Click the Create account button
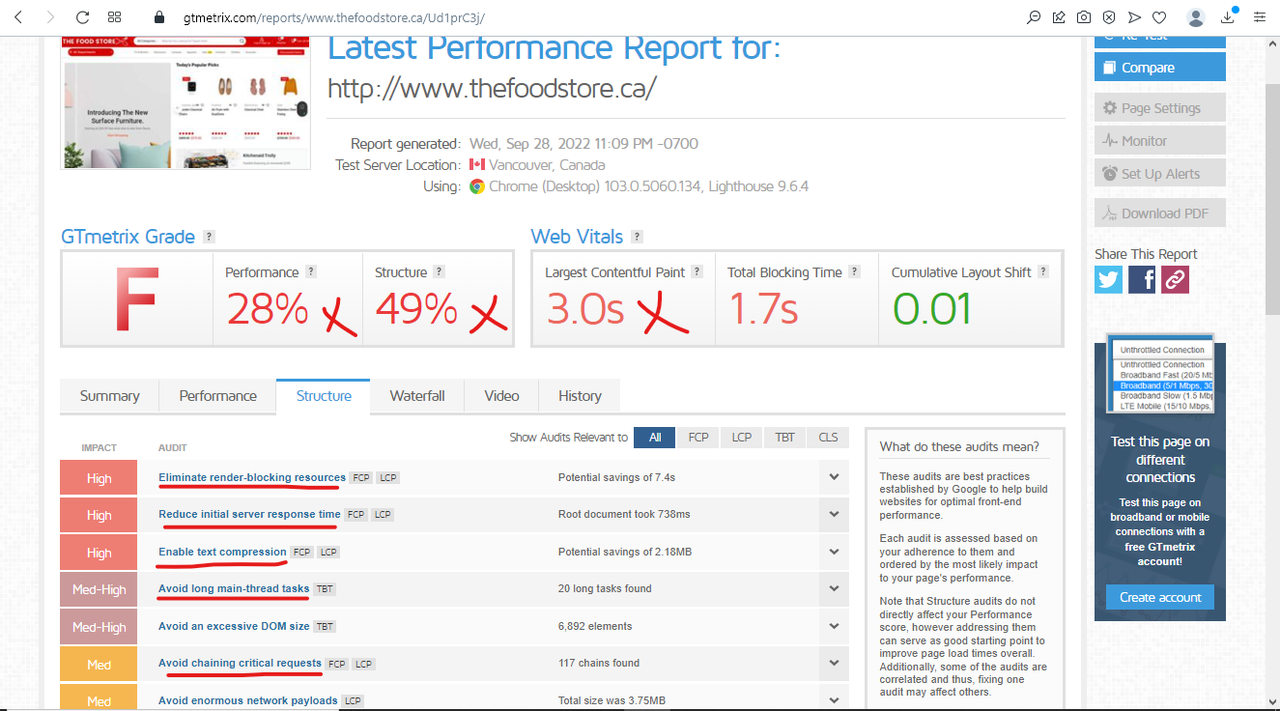 pyautogui.click(x=1160, y=597)
